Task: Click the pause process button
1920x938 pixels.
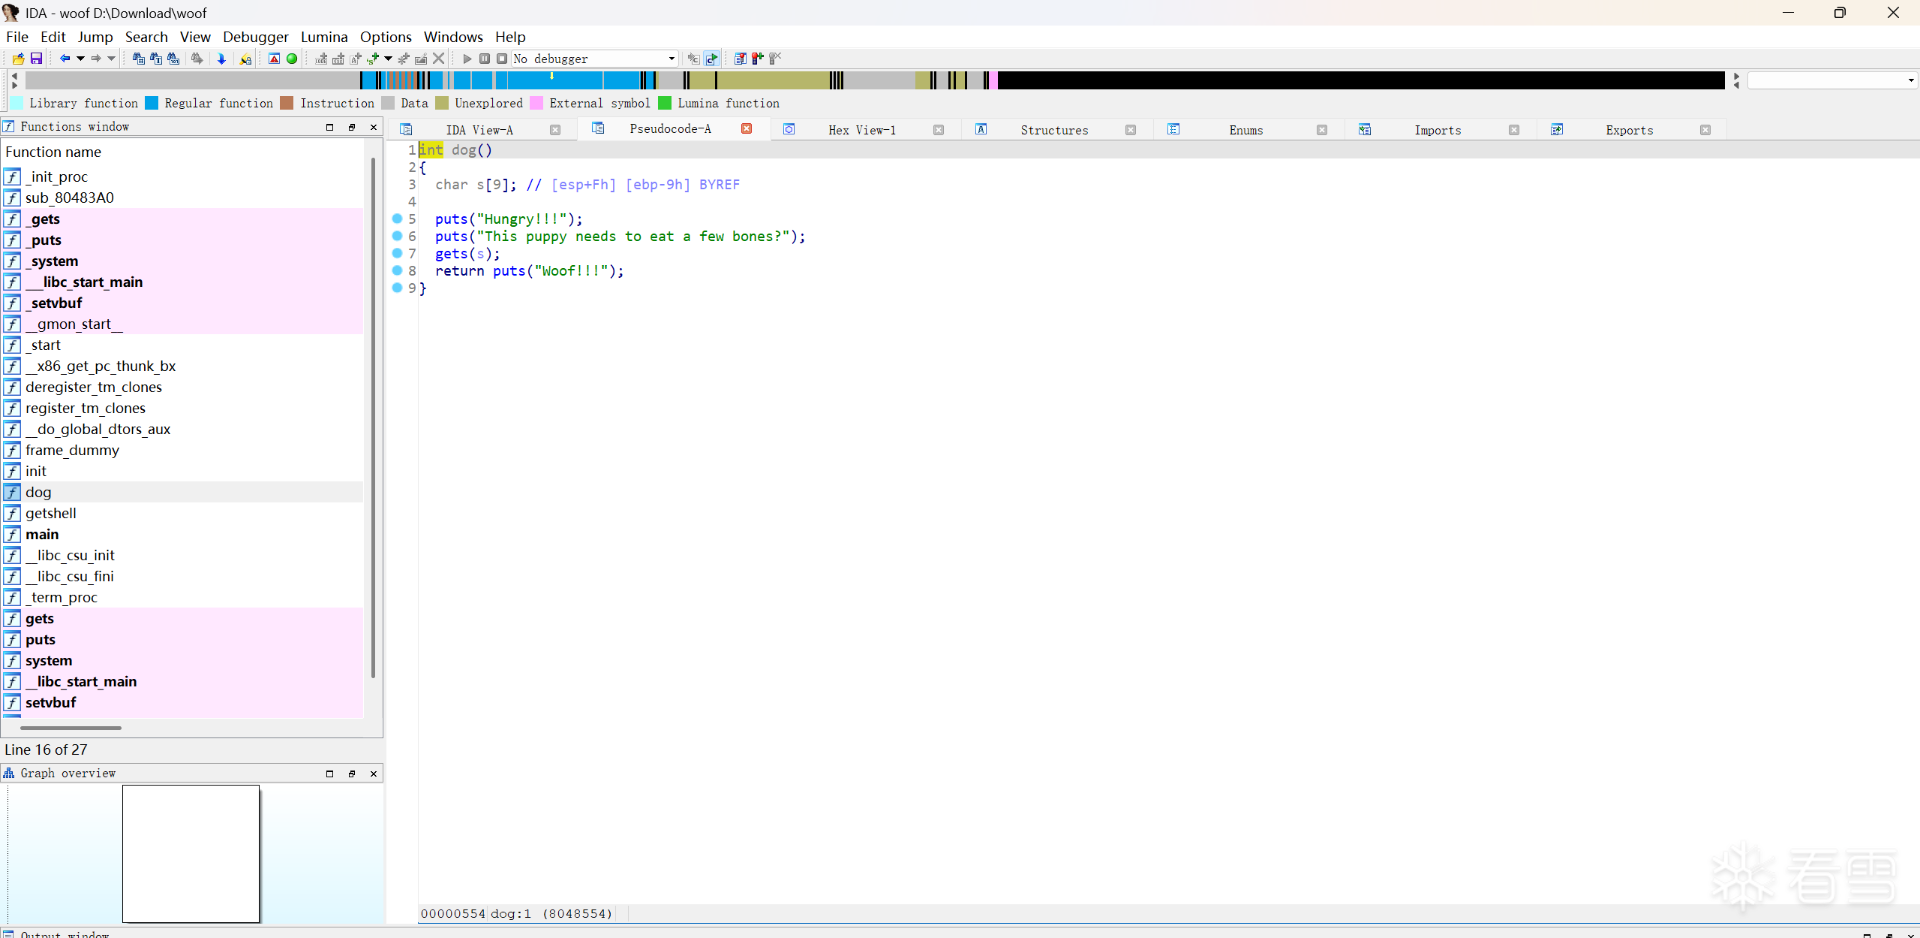Action: point(485,59)
